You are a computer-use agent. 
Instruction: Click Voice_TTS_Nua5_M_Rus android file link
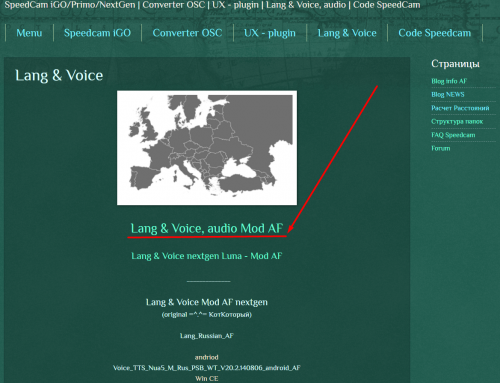[207, 368]
